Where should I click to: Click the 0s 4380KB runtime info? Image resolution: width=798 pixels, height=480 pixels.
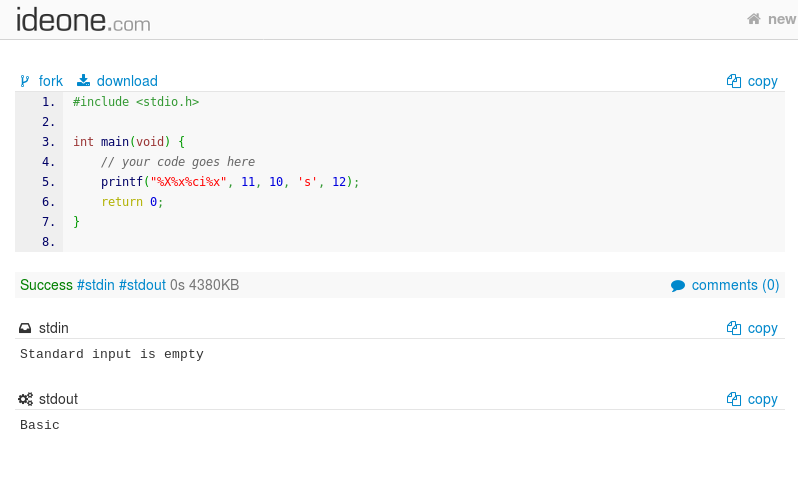click(x=205, y=285)
